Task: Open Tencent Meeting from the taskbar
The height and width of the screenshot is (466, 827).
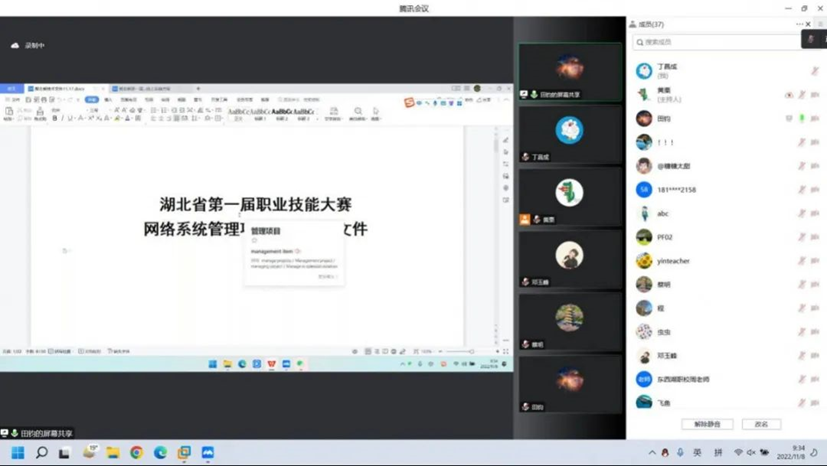Action: coord(208,453)
